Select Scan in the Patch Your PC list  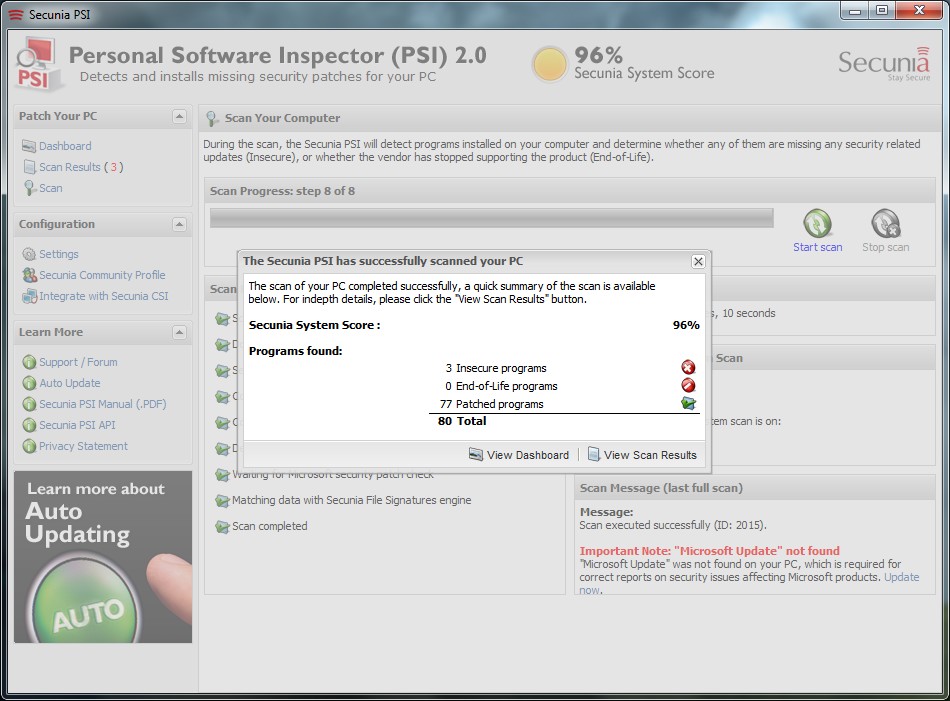coord(51,188)
